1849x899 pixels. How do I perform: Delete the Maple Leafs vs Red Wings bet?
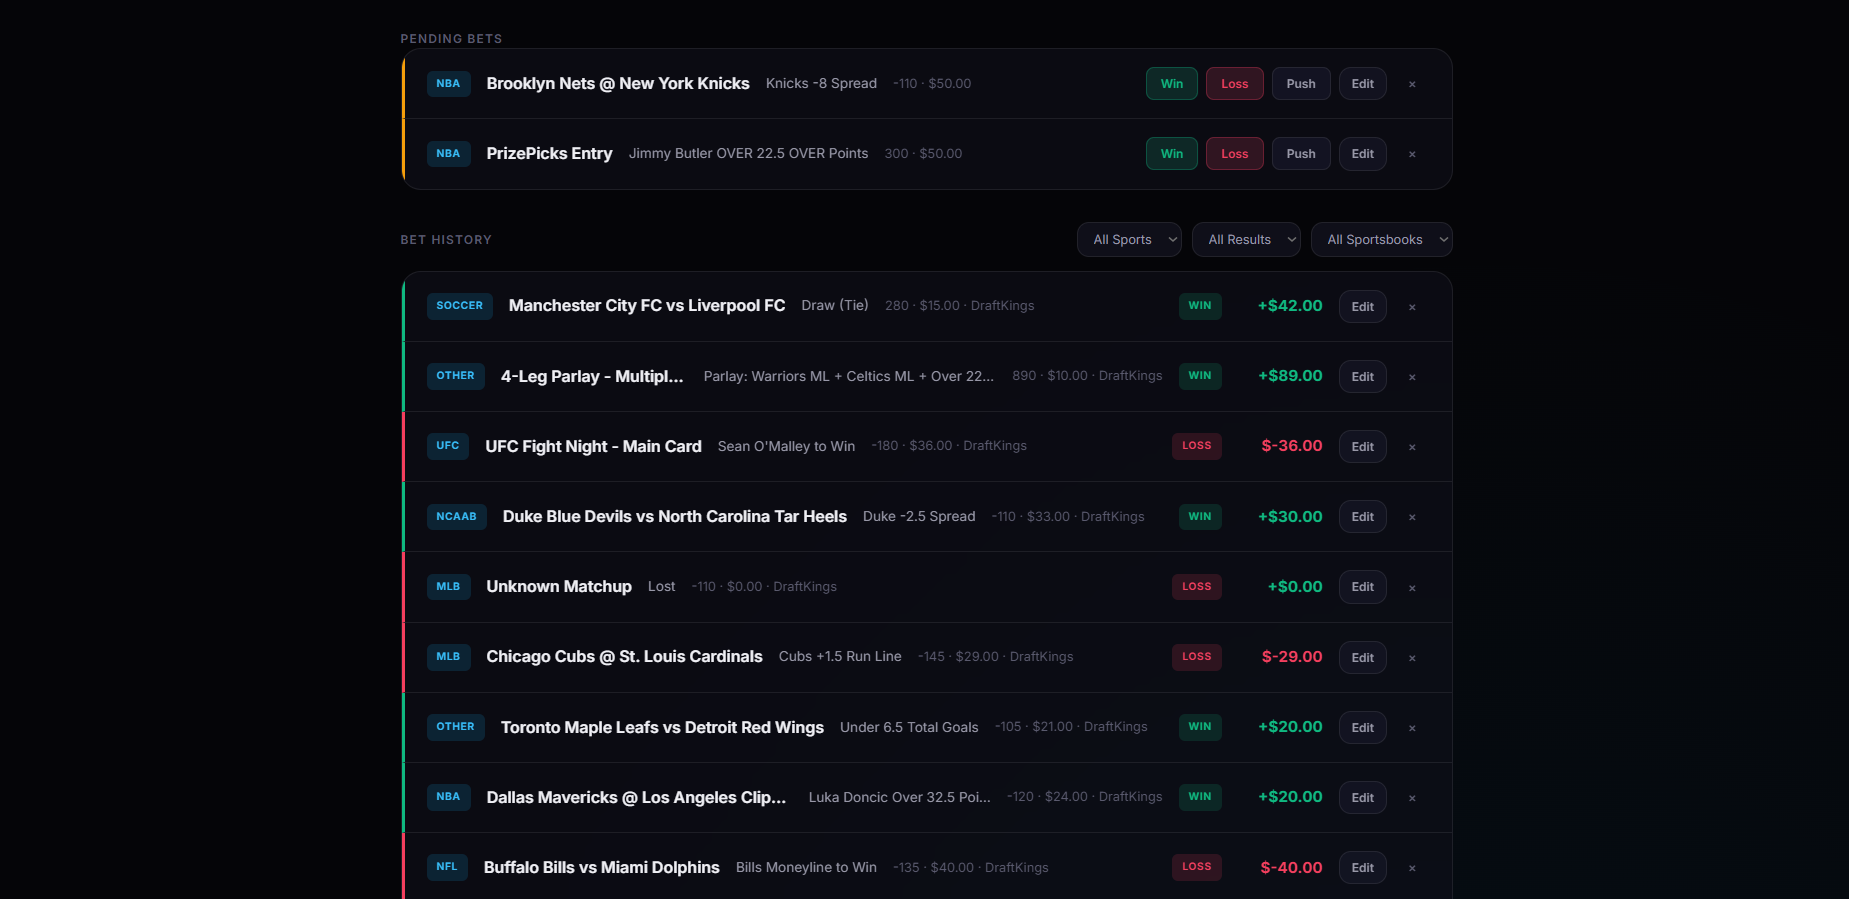point(1412,728)
